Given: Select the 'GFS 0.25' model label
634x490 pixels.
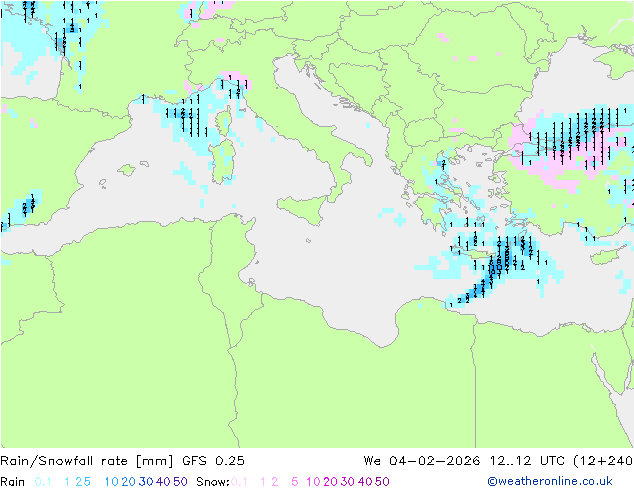Looking at the screenshot, I should pyautogui.click(x=213, y=461).
